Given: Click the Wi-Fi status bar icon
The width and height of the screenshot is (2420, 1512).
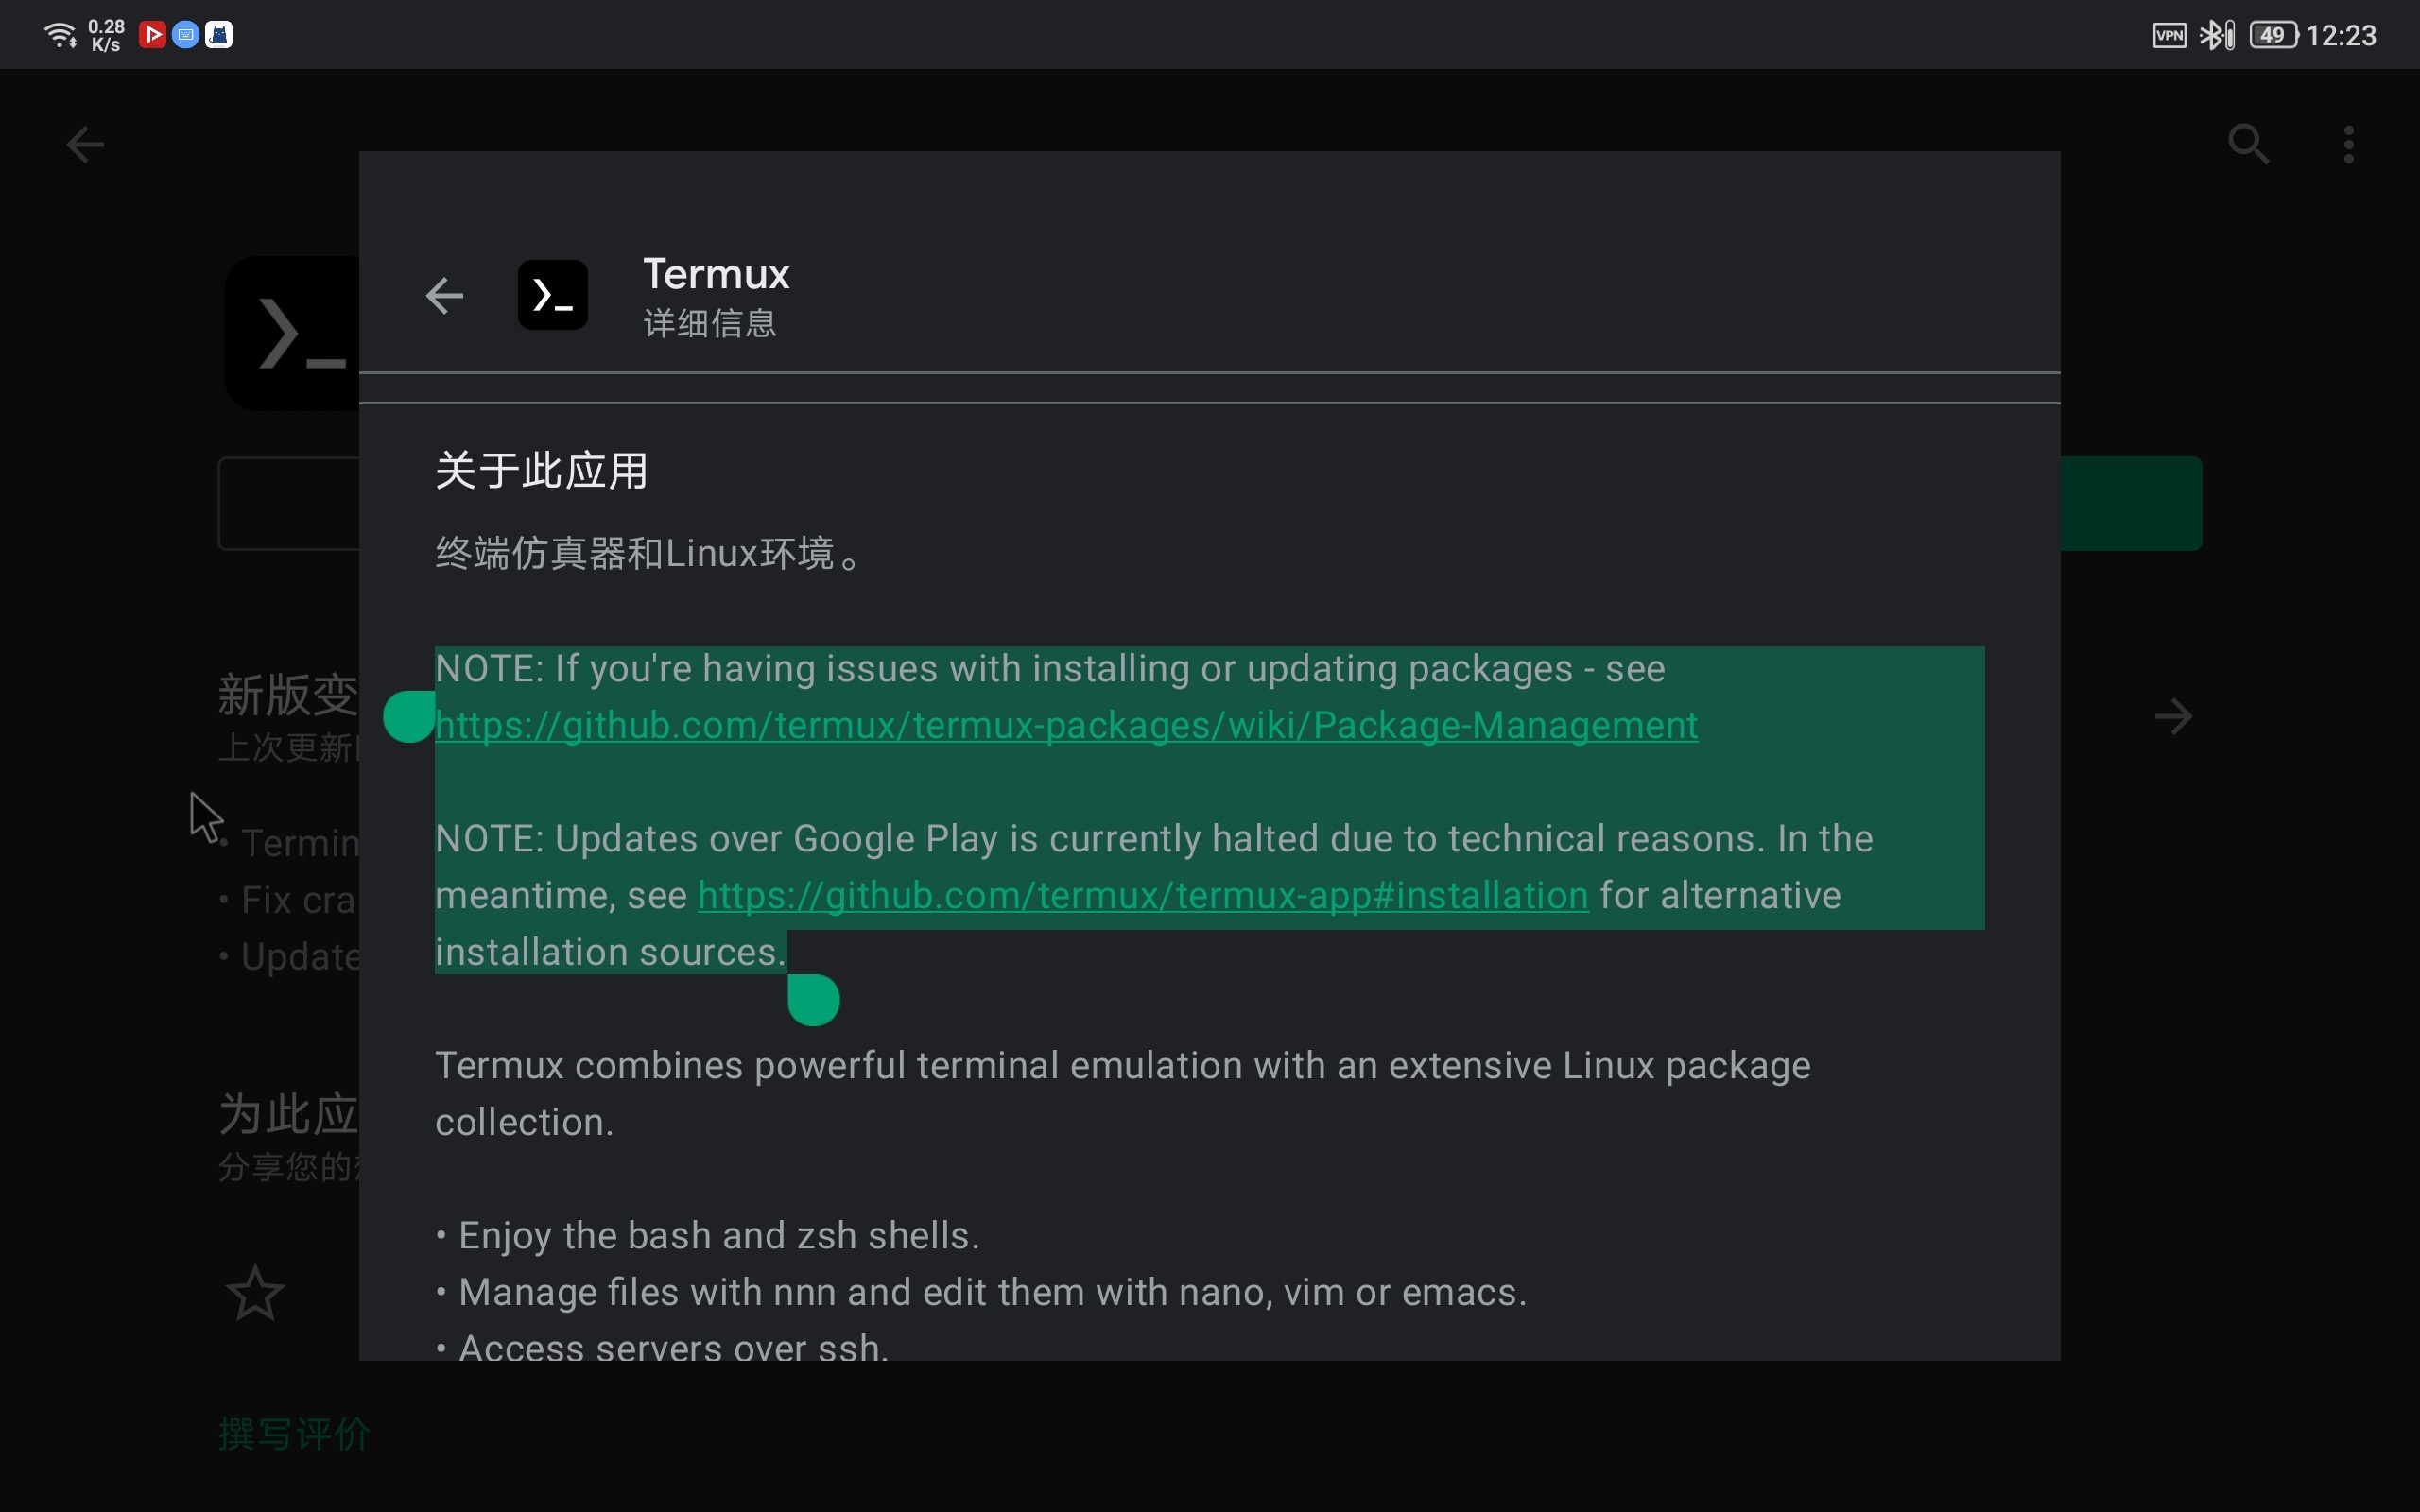Looking at the screenshot, I should [x=60, y=35].
